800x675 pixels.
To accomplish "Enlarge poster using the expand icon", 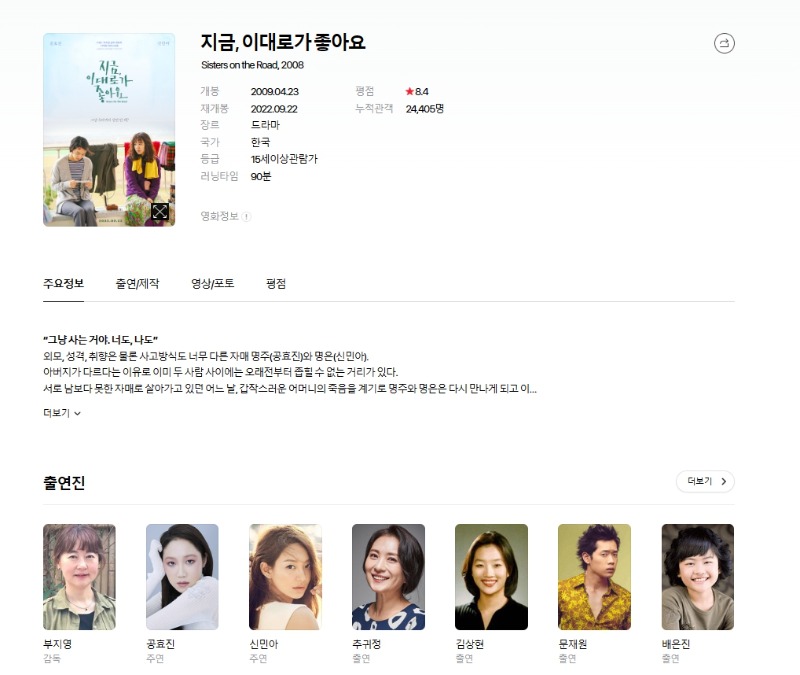I will point(160,211).
